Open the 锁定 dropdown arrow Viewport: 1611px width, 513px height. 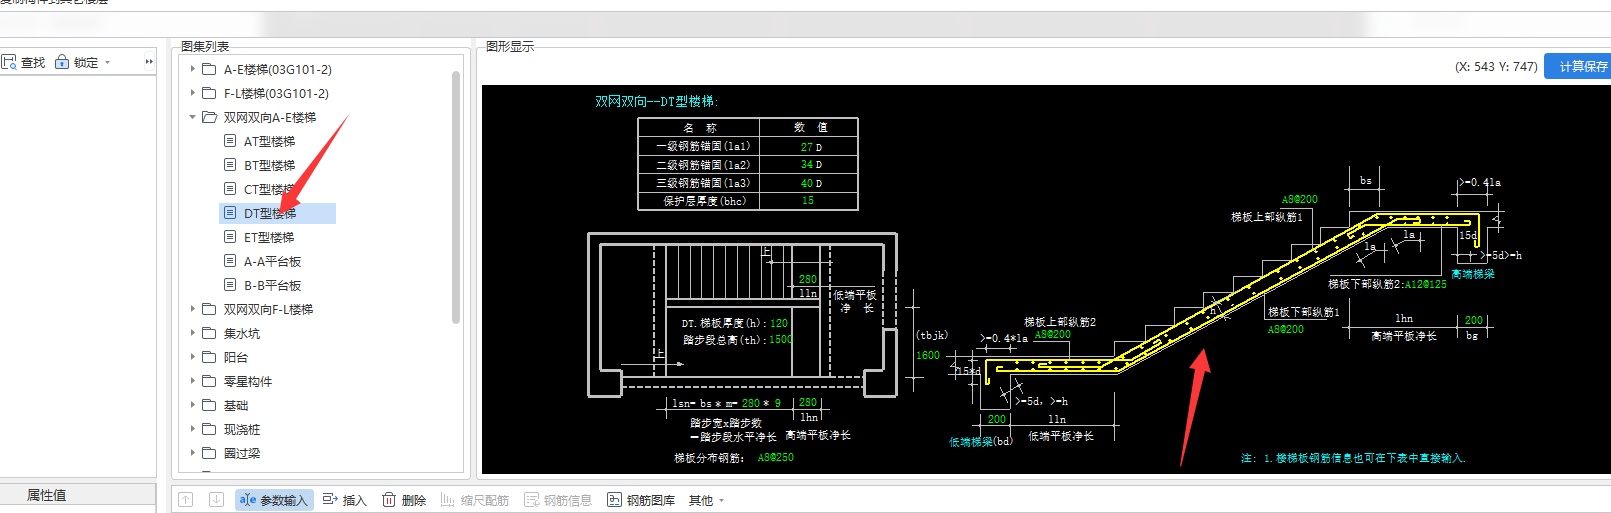pos(107,62)
